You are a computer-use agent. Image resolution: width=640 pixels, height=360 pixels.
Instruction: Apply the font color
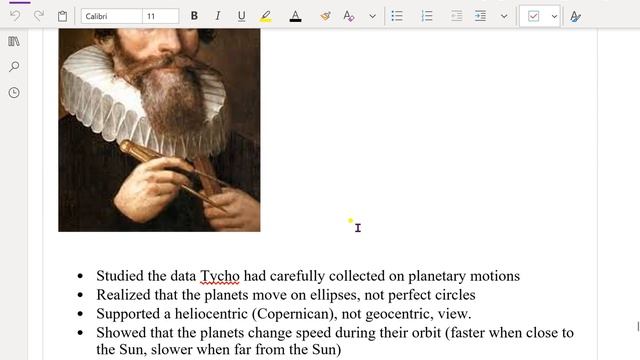coord(295,16)
